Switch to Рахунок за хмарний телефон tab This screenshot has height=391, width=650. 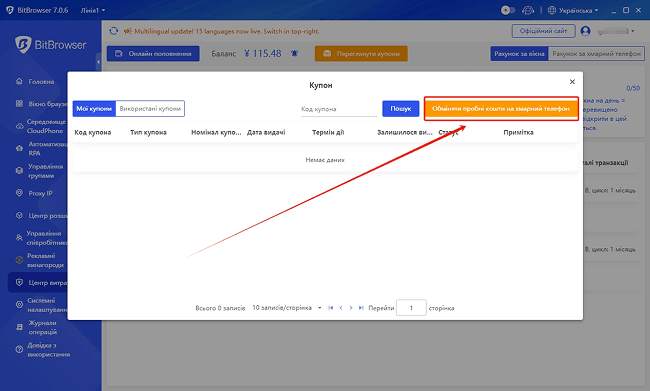[x=597, y=54]
